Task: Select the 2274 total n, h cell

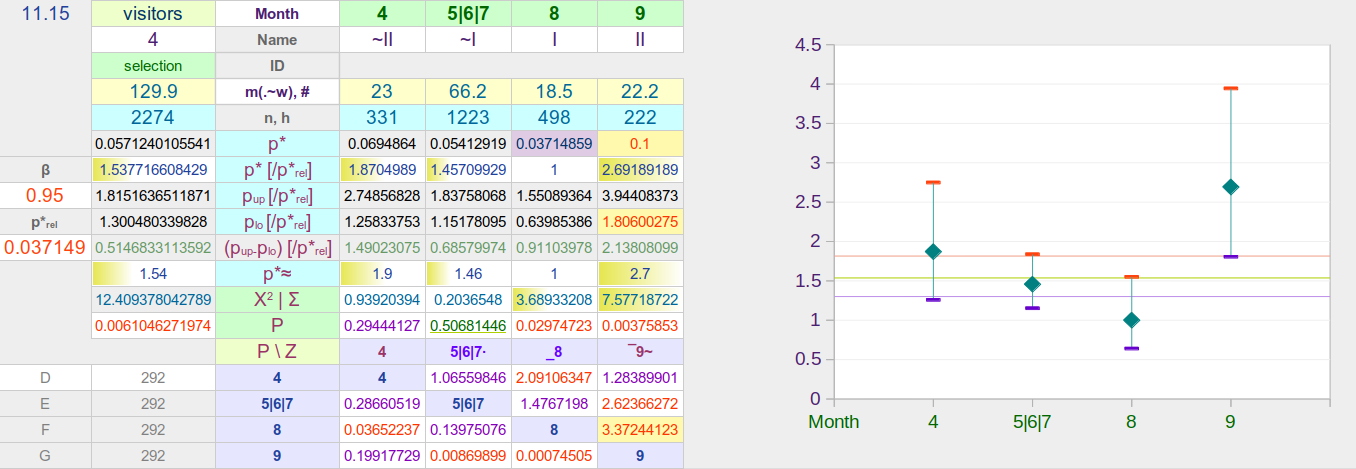Action: (153, 118)
